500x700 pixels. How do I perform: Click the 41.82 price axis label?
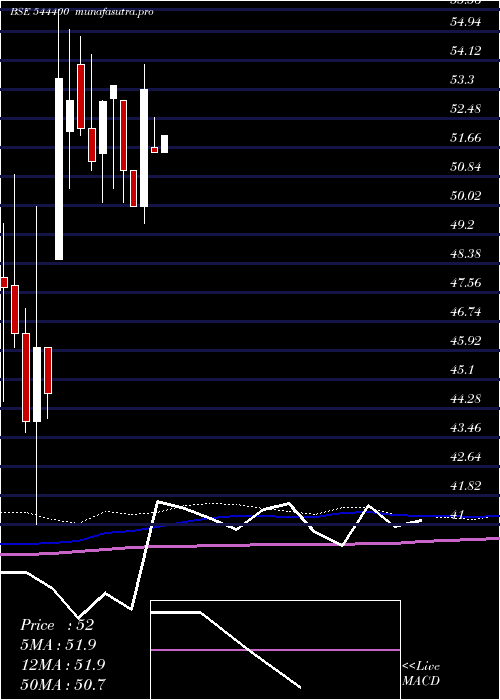coord(466,485)
